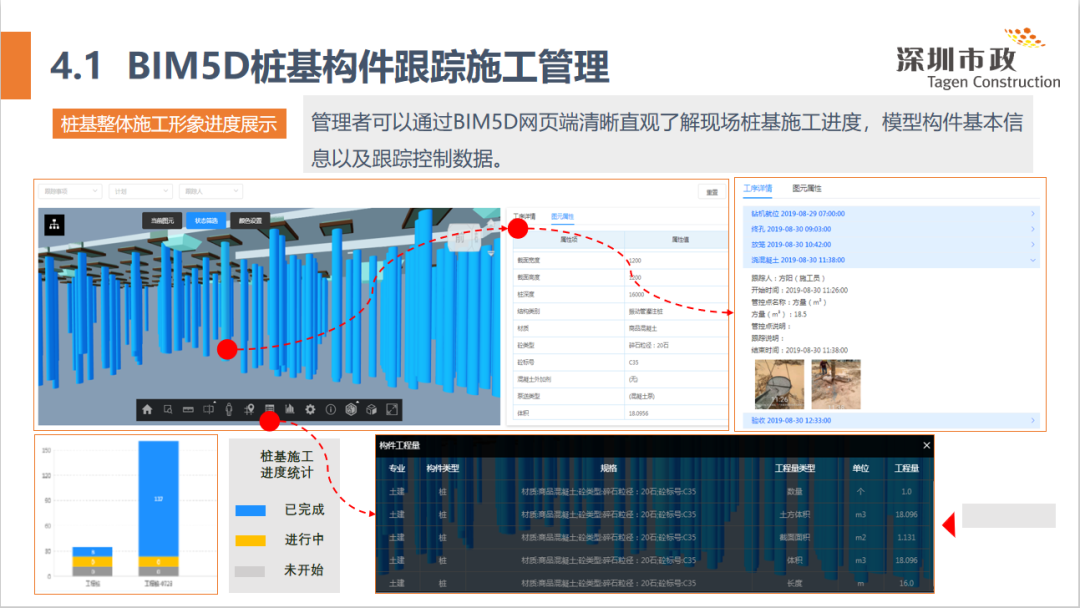1080x608 pixels.
Task: Select the measure ruler tool icon
Action: [188, 409]
